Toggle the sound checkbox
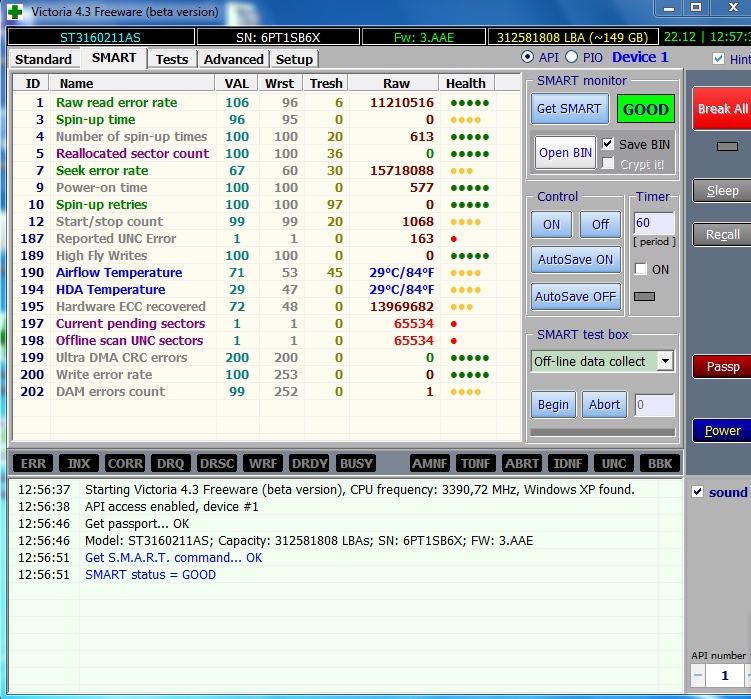 (697, 492)
